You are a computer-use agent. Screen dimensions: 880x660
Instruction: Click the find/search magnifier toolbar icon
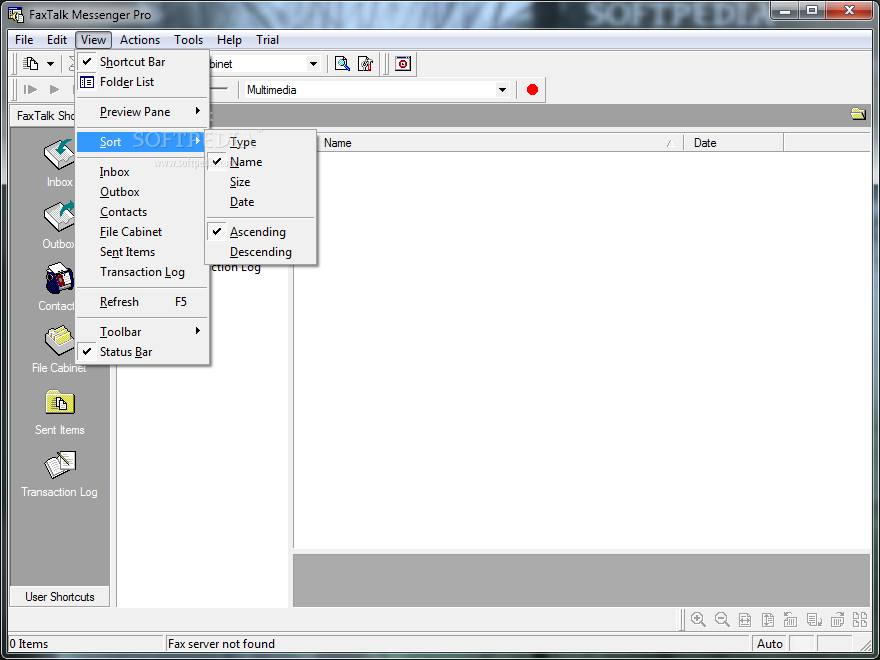click(x=342, y=63)
